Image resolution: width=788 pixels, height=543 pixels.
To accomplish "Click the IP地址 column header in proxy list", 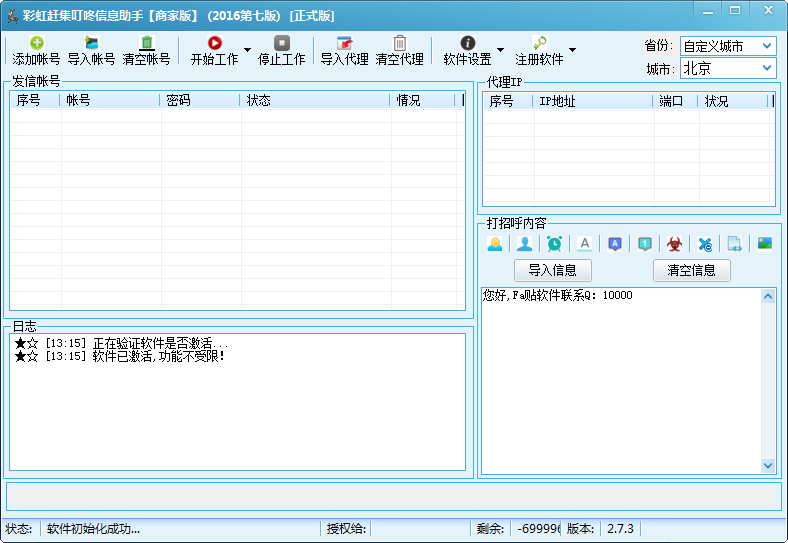I will [593, 101].
